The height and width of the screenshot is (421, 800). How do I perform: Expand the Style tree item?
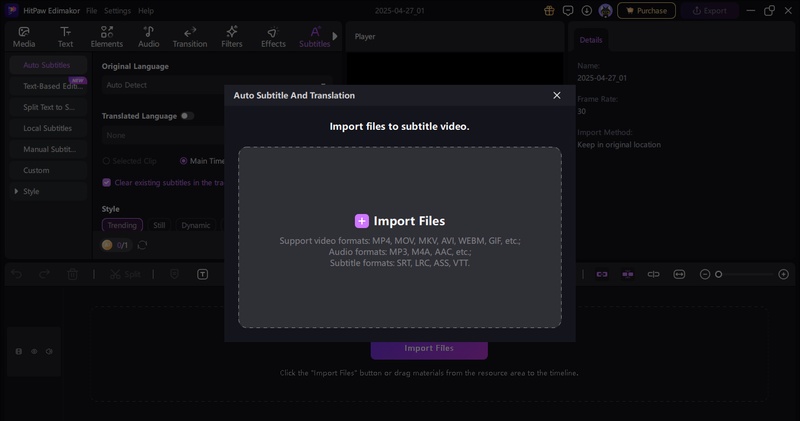(16, 191)
